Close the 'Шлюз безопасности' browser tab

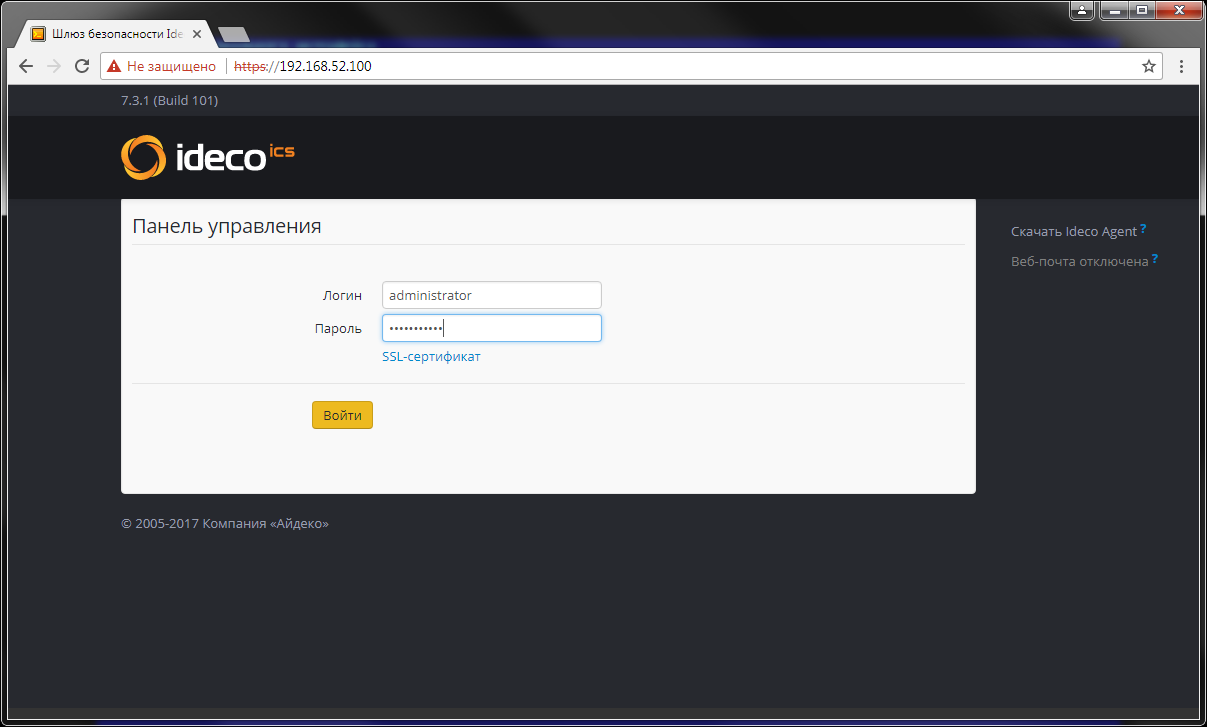click(197, 34)
